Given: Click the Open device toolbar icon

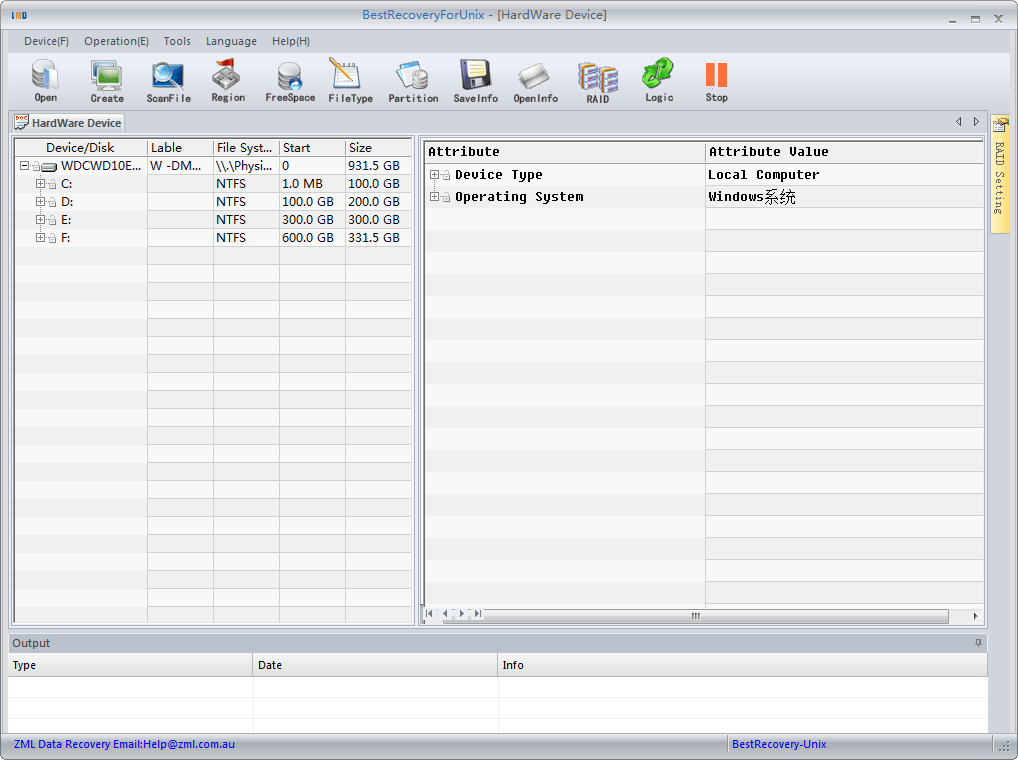Looking at the screenshot, I should tap(46, 77).
